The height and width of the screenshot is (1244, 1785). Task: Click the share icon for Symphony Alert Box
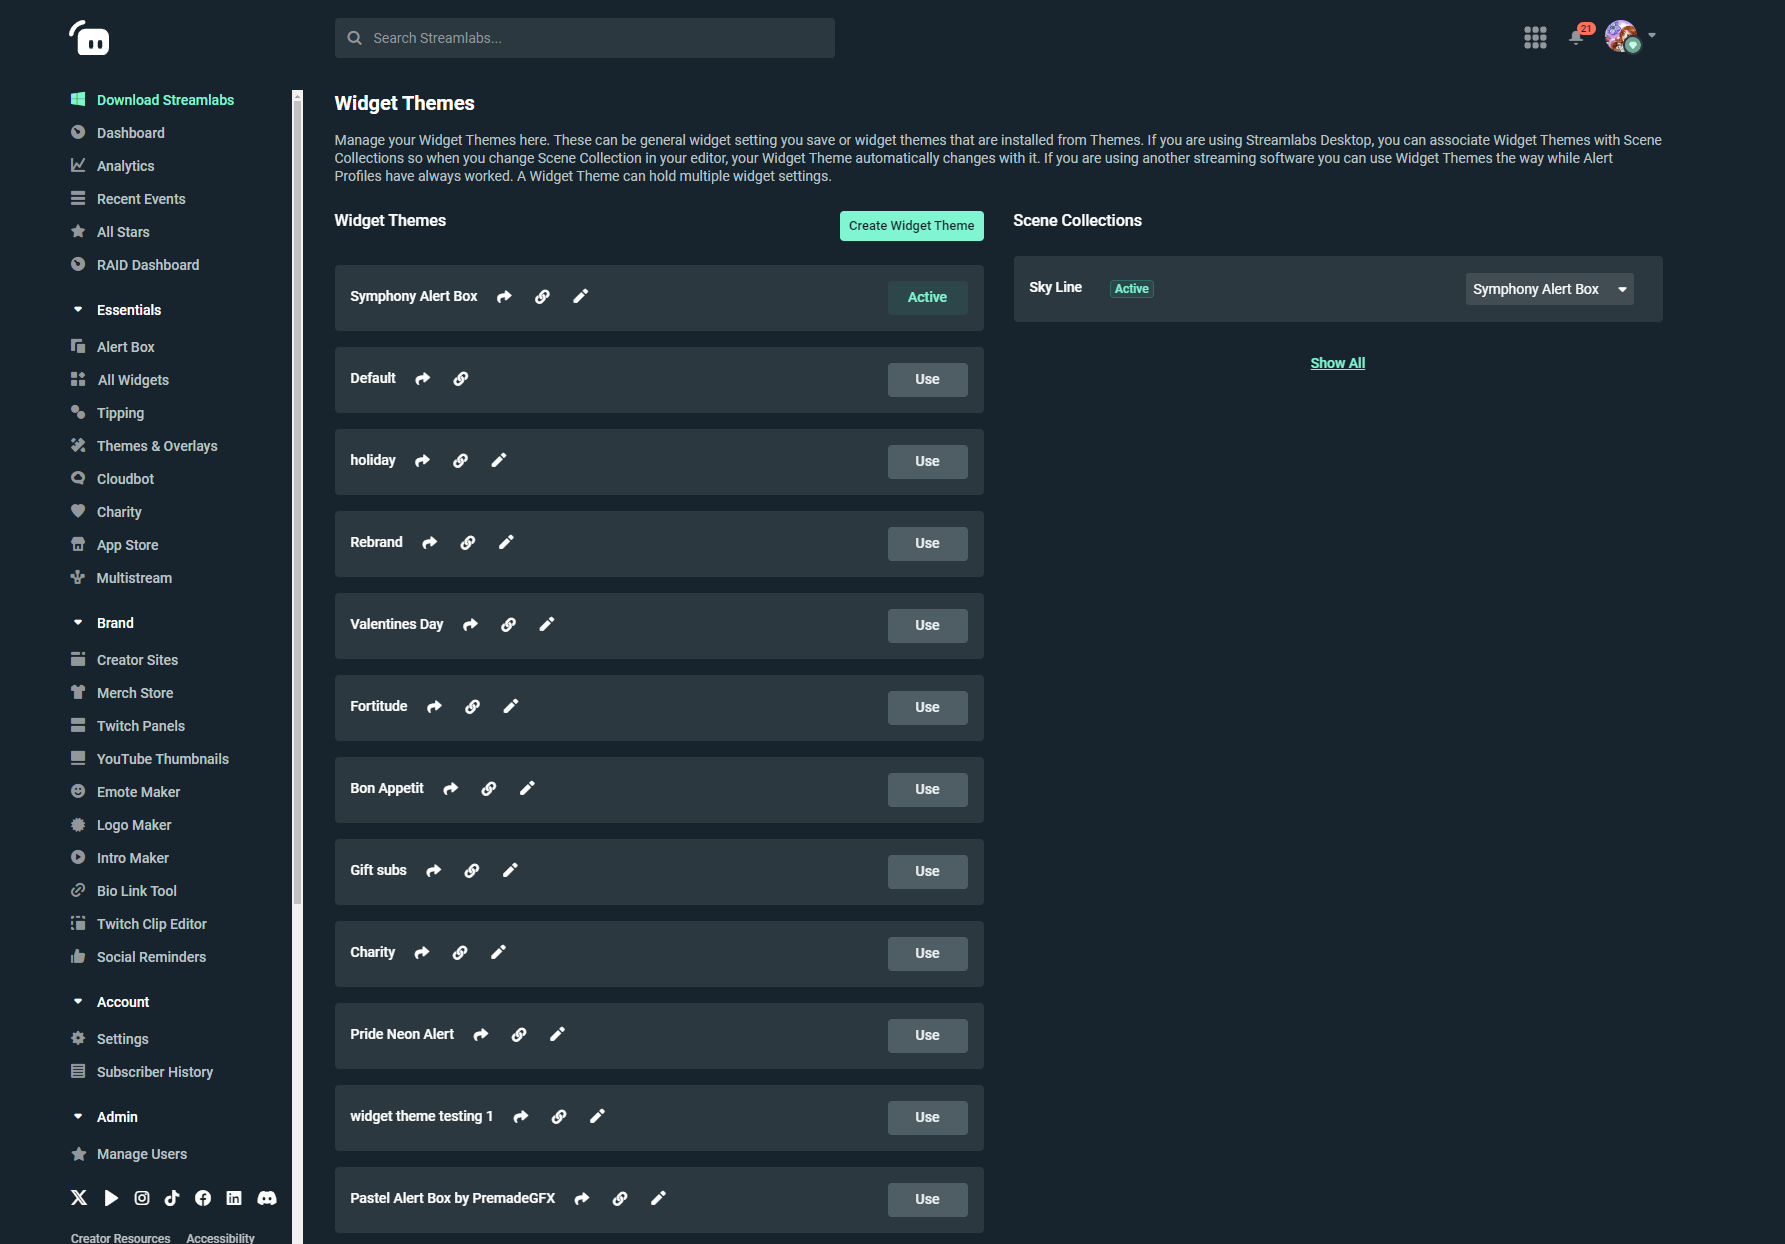[x=504, y=297]
